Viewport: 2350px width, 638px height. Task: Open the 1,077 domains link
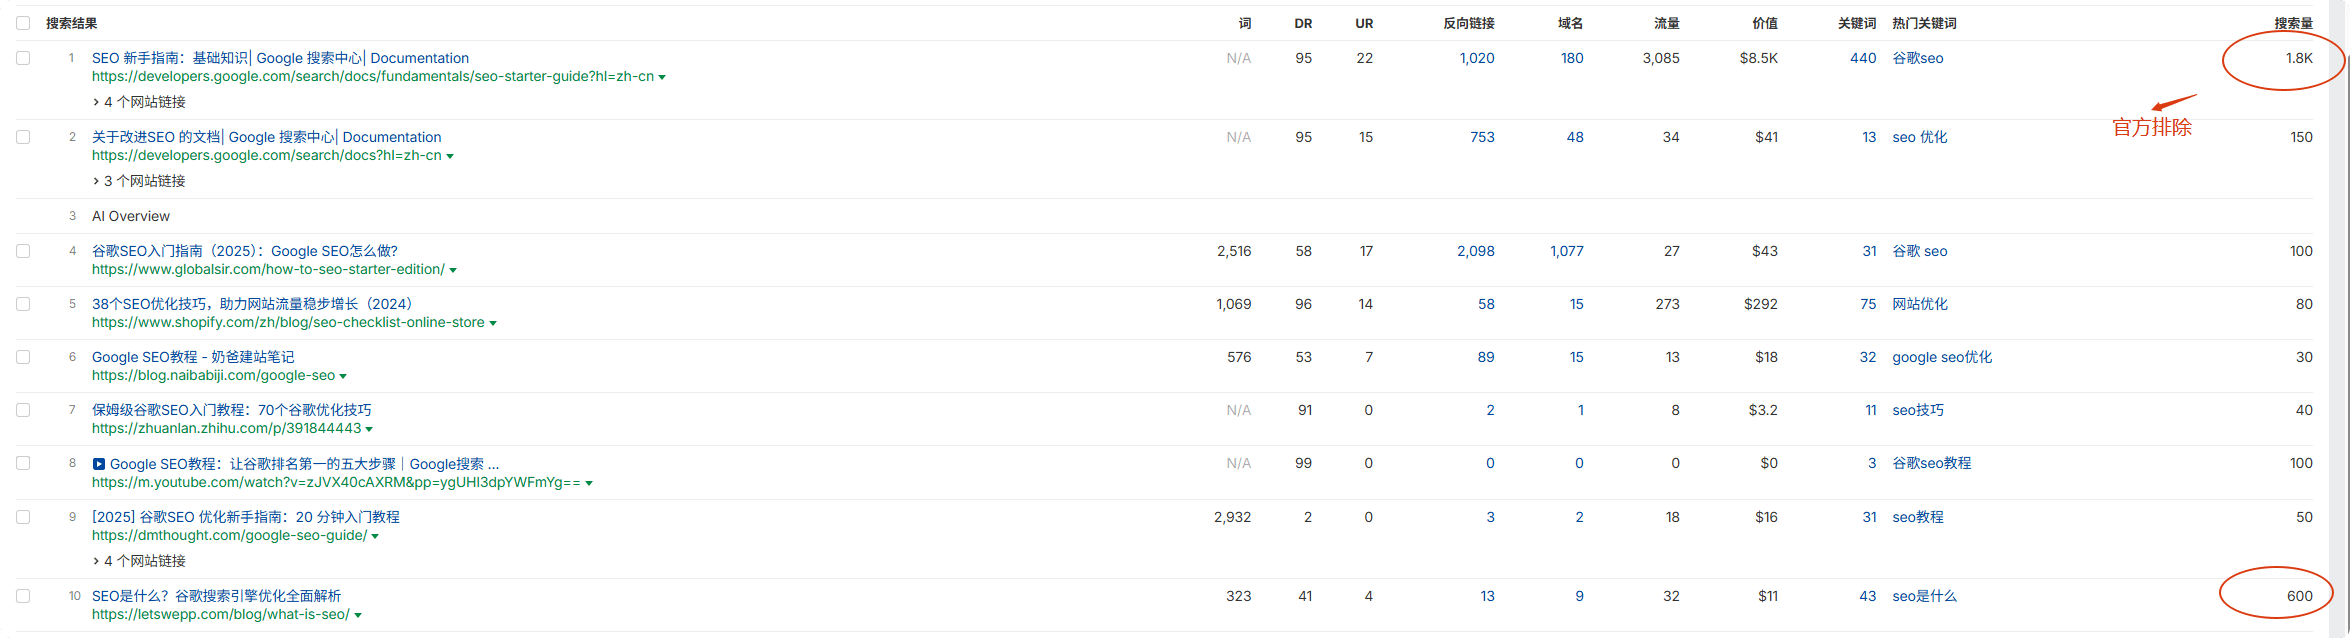[1566, 251]
